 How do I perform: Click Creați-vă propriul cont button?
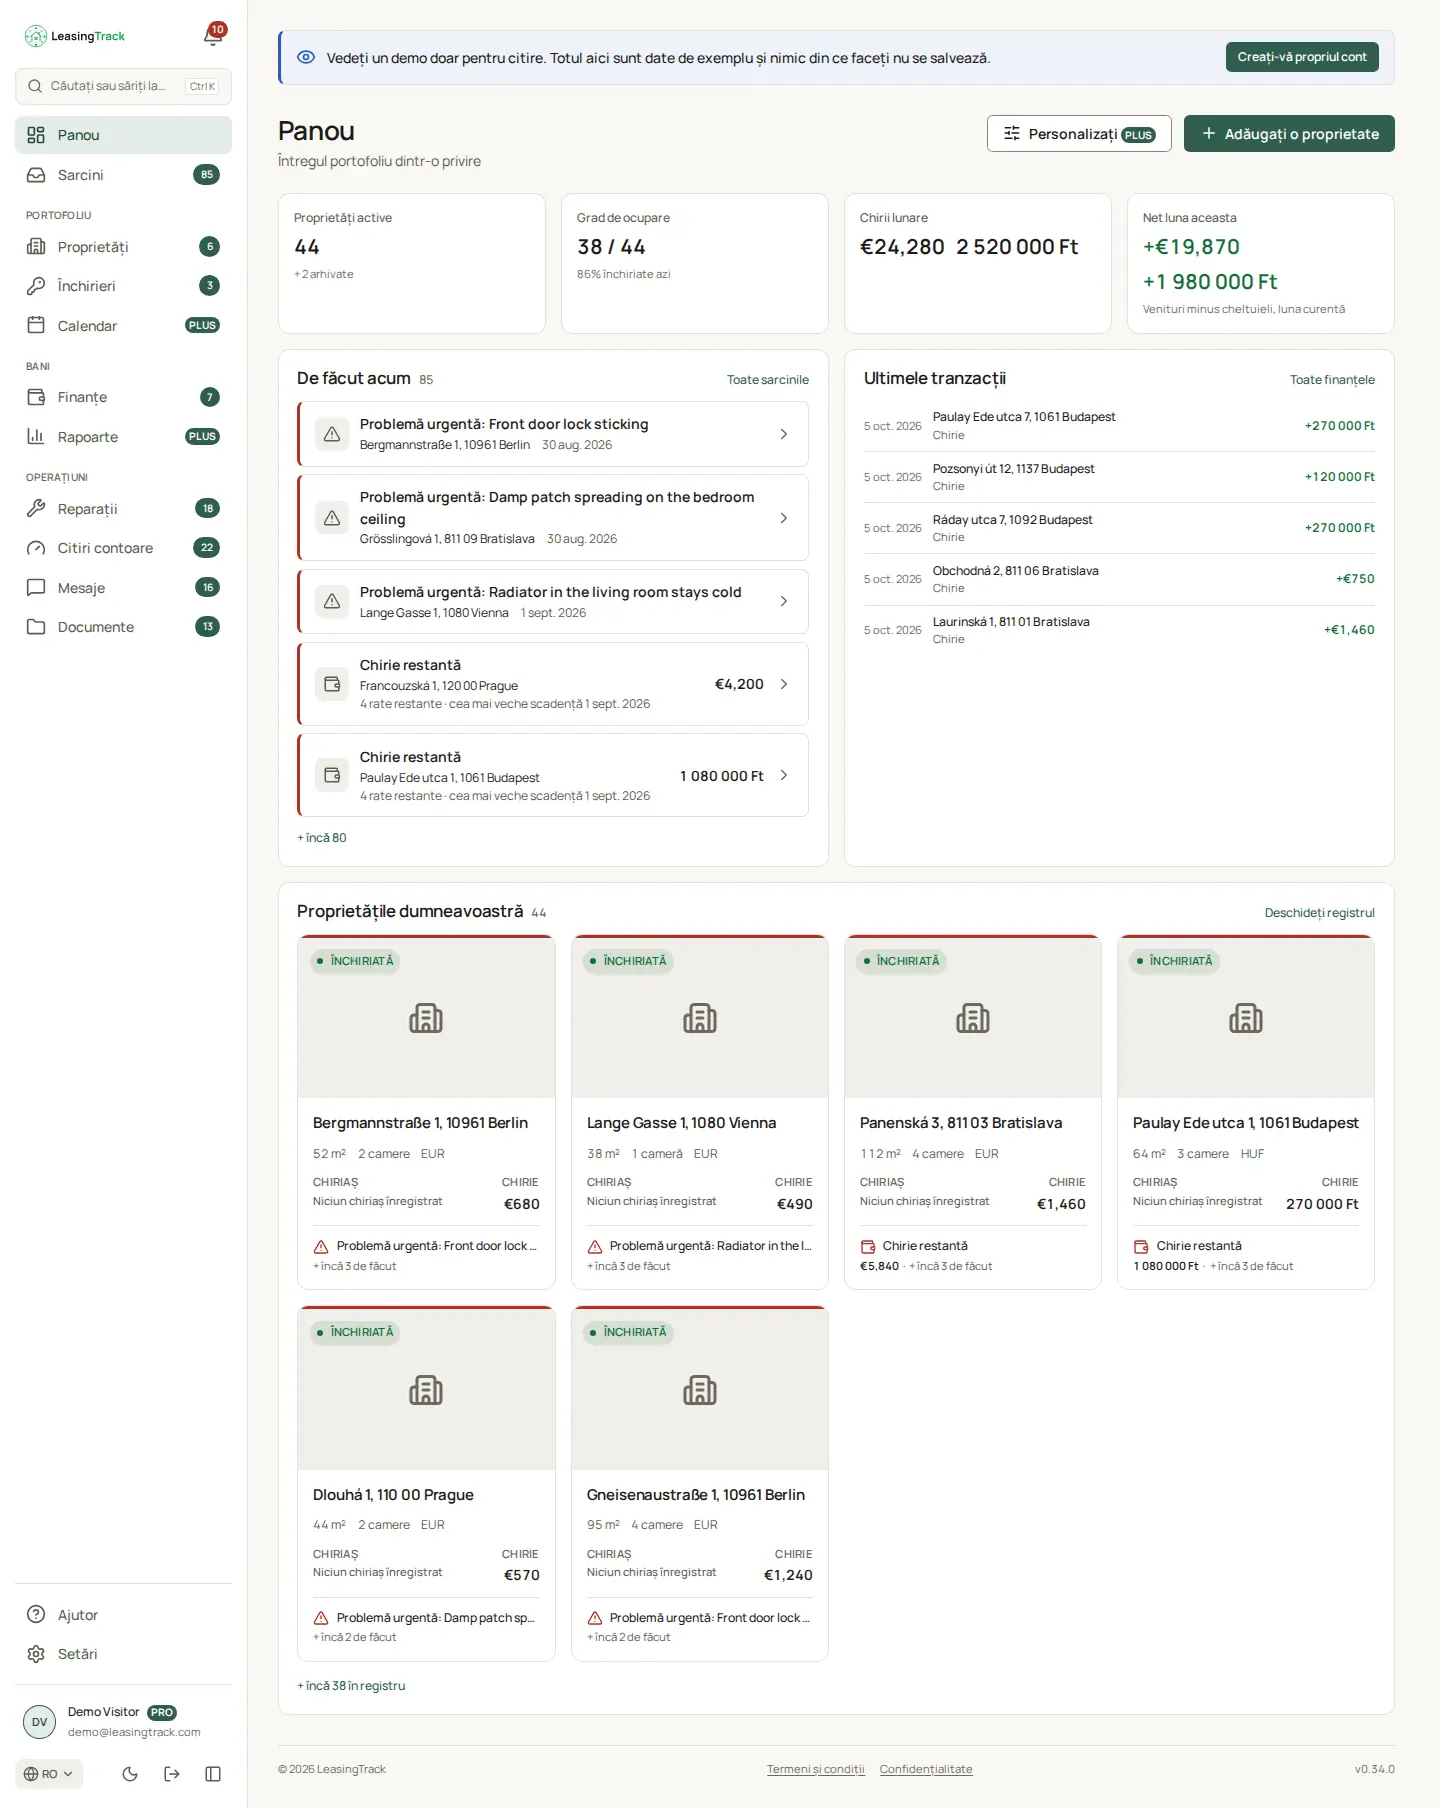pyautogui.click(x=1302, y=57)
